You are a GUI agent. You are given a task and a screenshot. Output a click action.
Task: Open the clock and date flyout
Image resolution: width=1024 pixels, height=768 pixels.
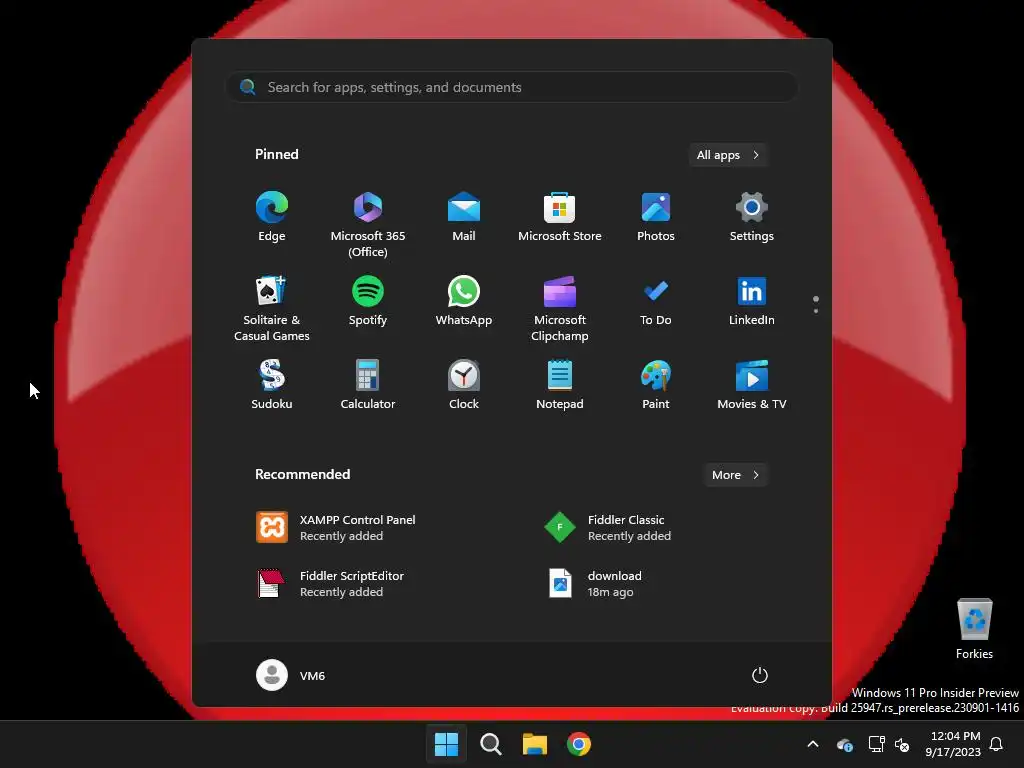pos(953,744)
